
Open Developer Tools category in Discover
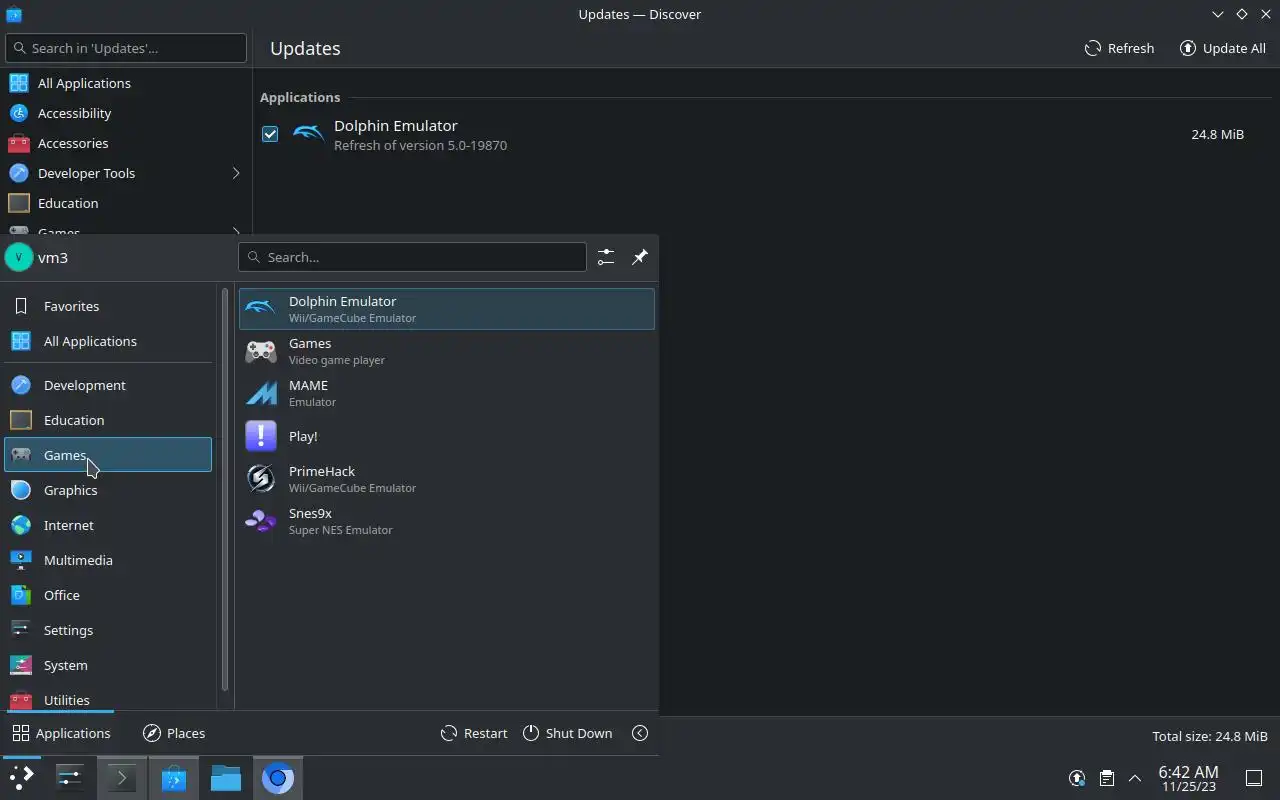point(126,173)
